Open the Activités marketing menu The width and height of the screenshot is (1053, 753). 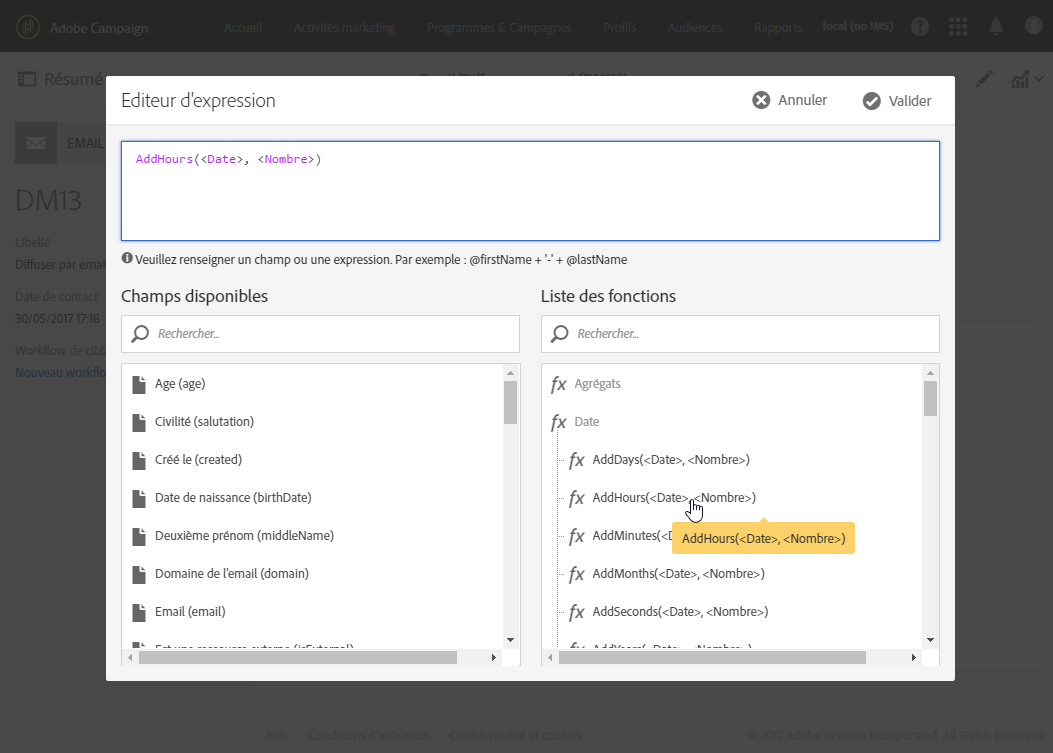(x=344, y=27)
